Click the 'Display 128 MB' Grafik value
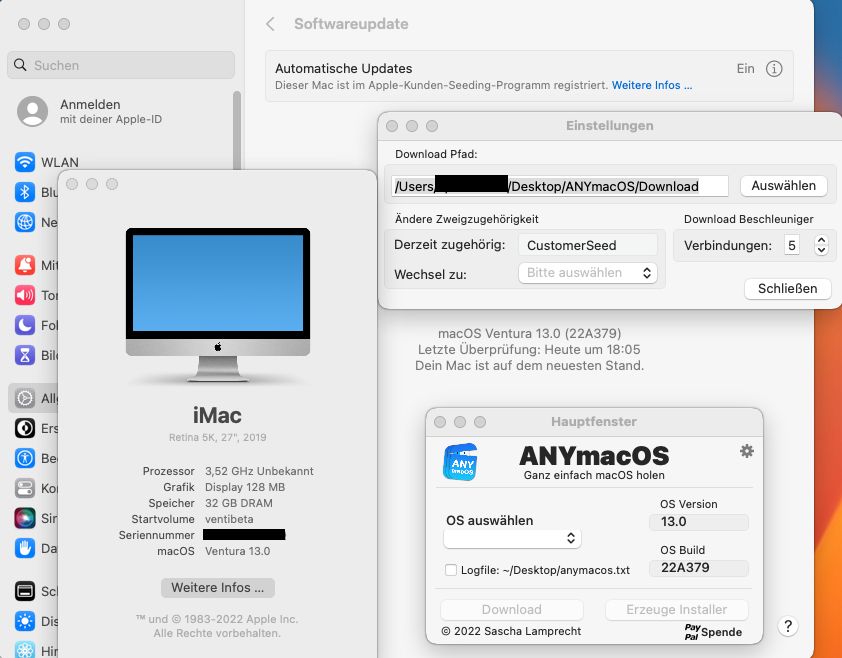Image resolution: width=842 pixels, height=658 pixels. [245, 487]
